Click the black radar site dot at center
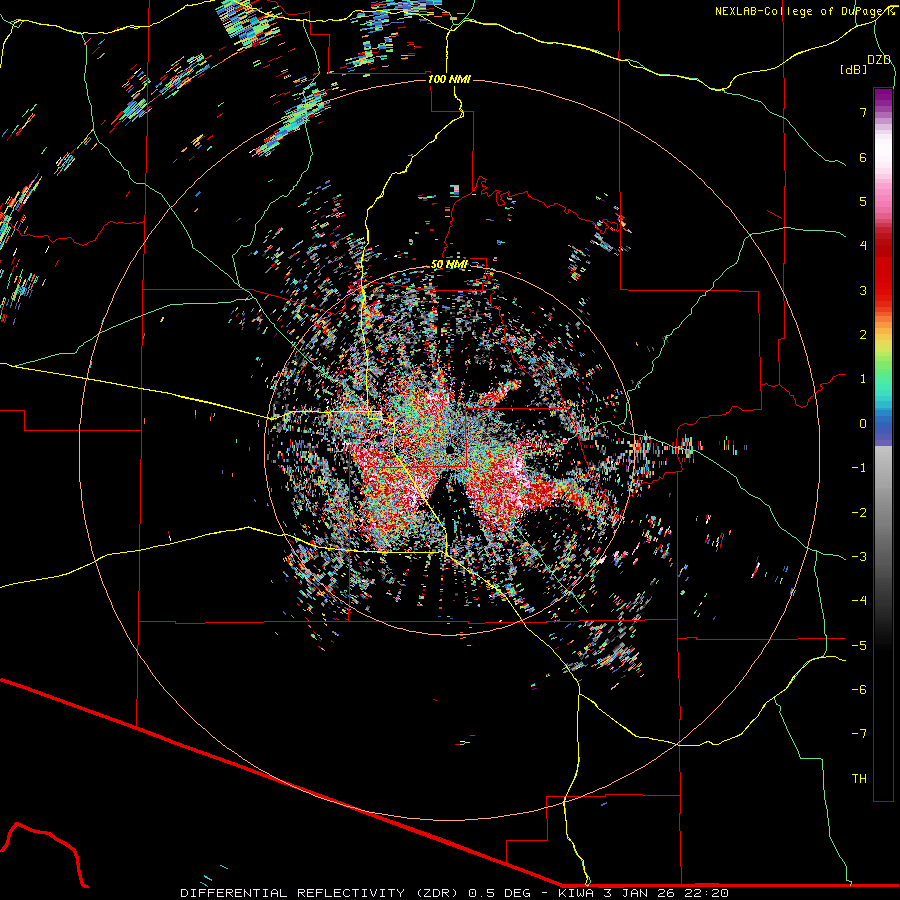 click(451, 449)
